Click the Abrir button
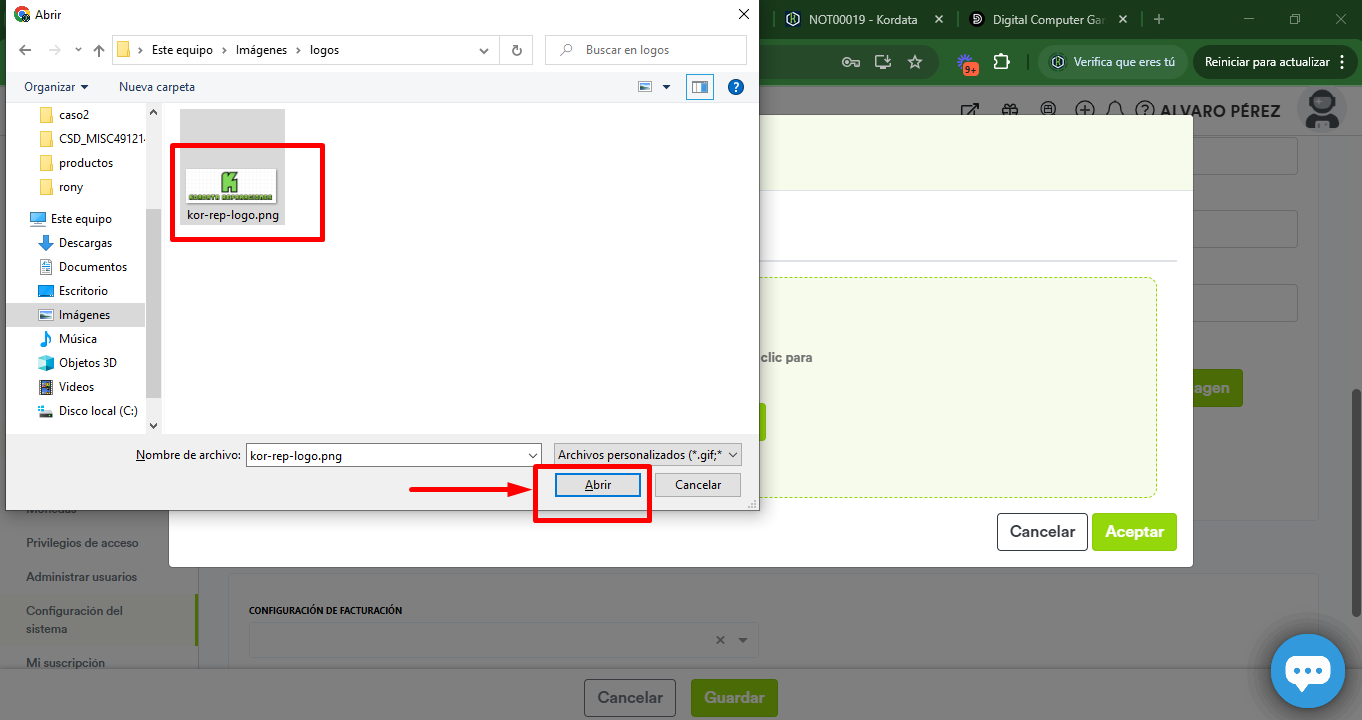Screen dimensions: 1362x720 598,485
